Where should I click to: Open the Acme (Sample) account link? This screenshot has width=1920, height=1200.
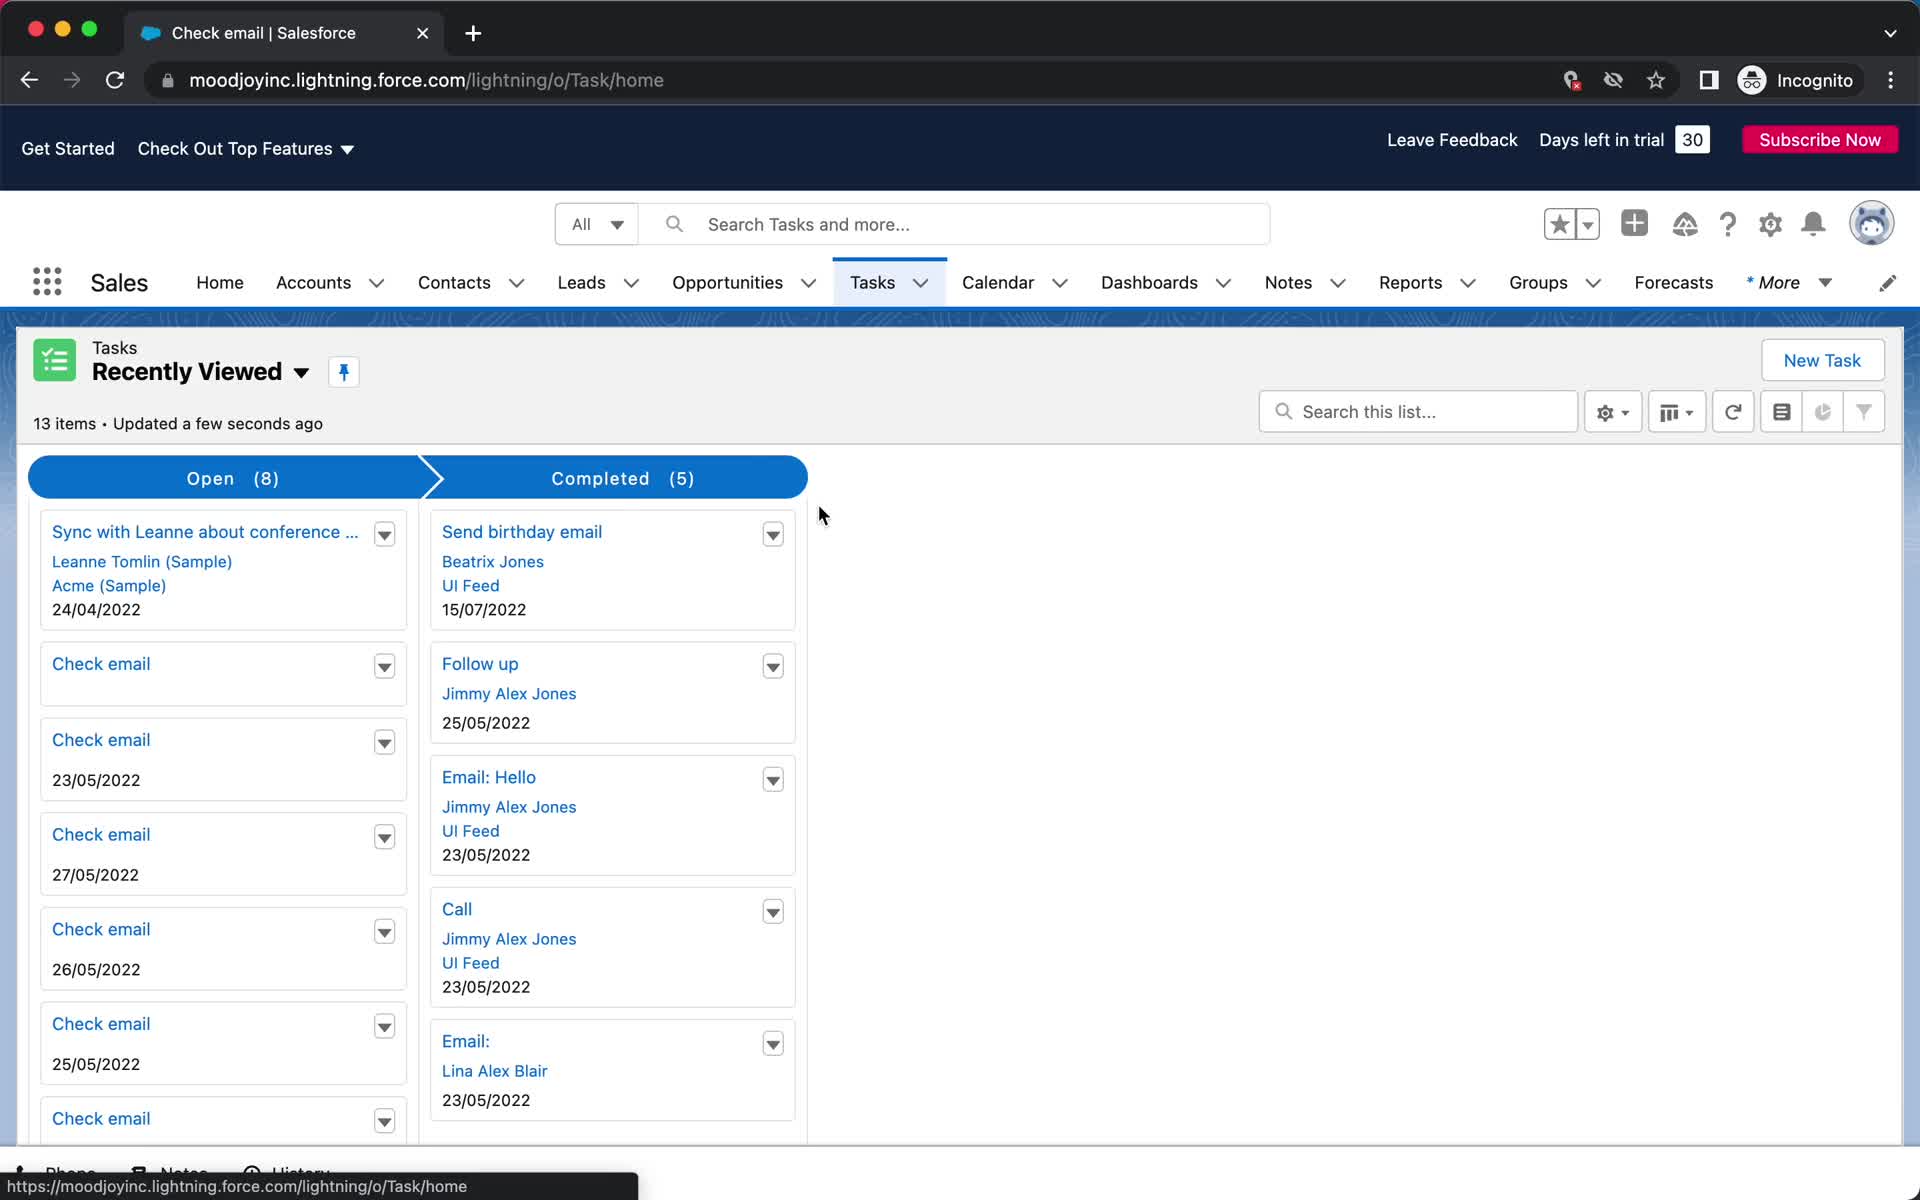(109, 586)
